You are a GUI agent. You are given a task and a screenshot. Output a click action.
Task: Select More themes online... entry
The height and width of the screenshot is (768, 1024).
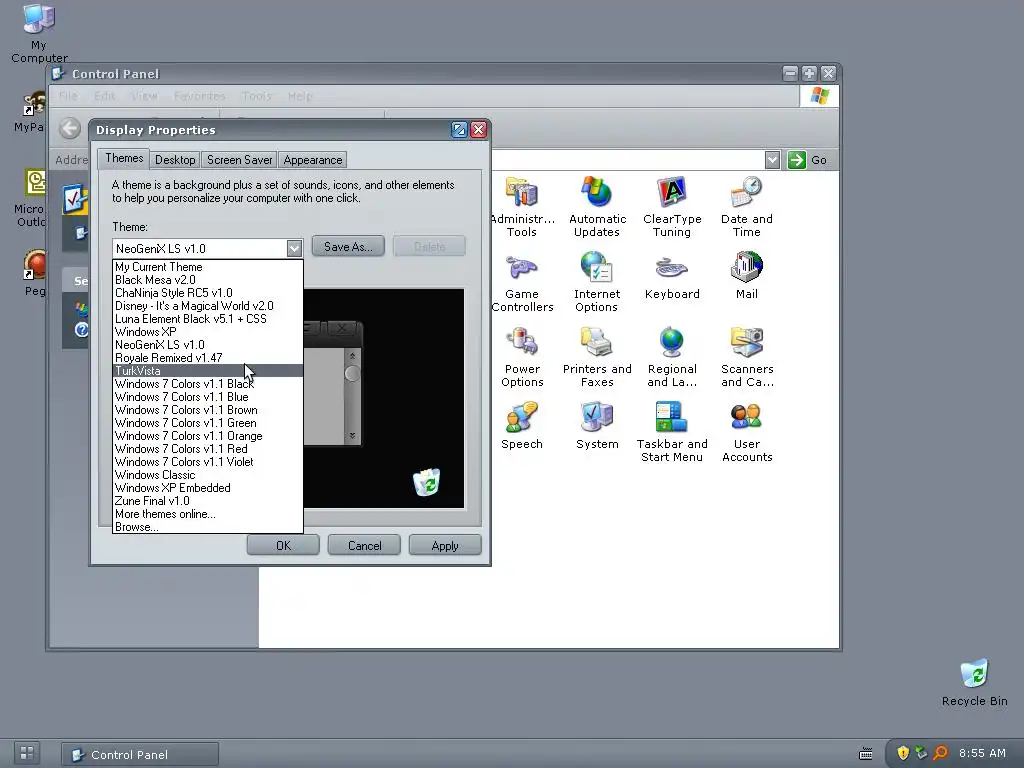coord(208,514)
